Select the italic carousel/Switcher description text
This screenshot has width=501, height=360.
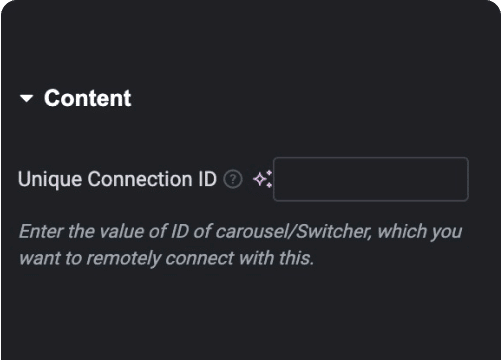pos(240,245)
